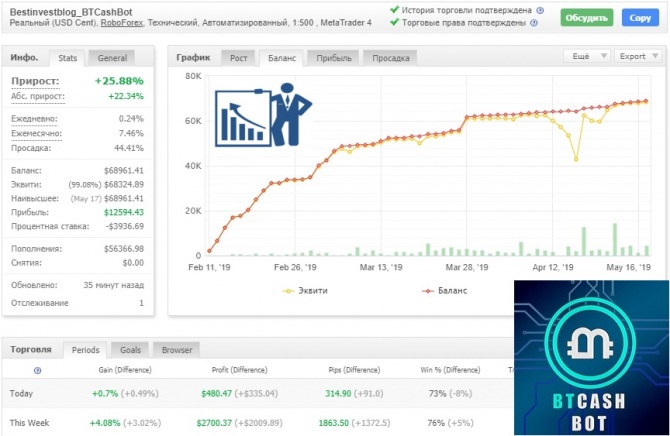The height and width of the screenshot is (436, 670).
Task: Open the Прибыль chart tab
Action: (334, 58)
